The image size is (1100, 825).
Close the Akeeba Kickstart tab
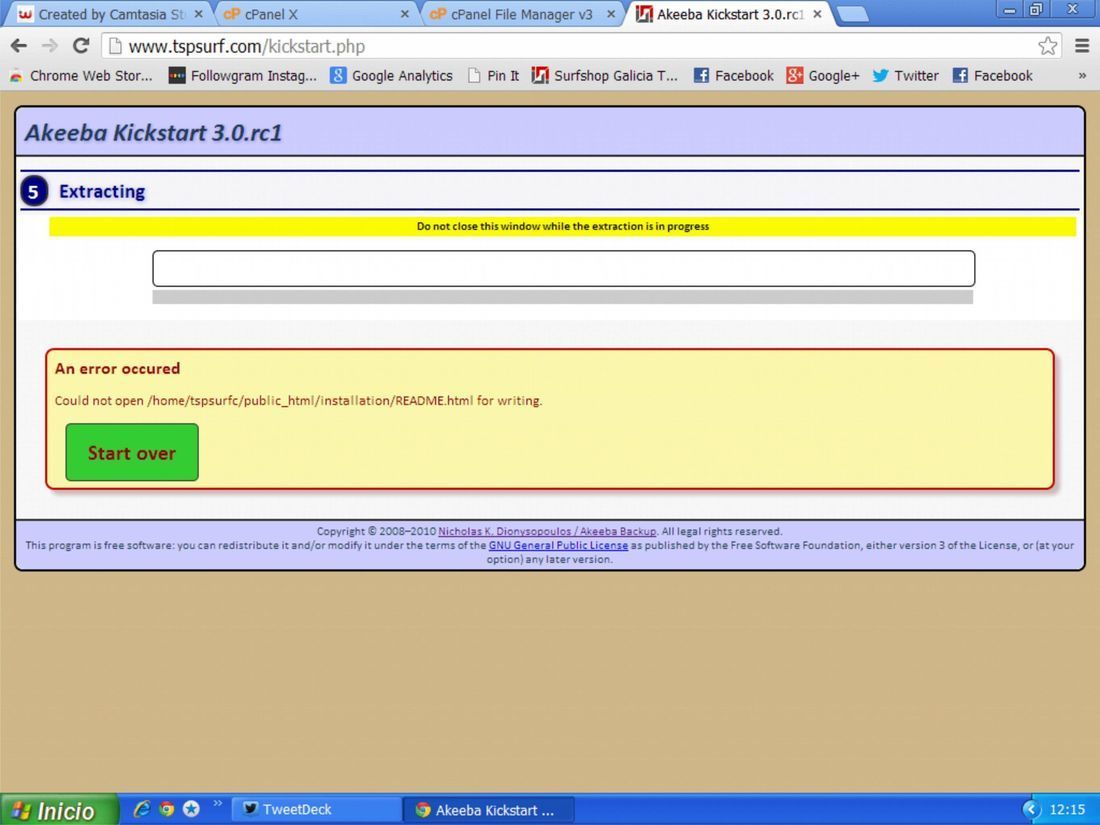click(x=817, y=14)
